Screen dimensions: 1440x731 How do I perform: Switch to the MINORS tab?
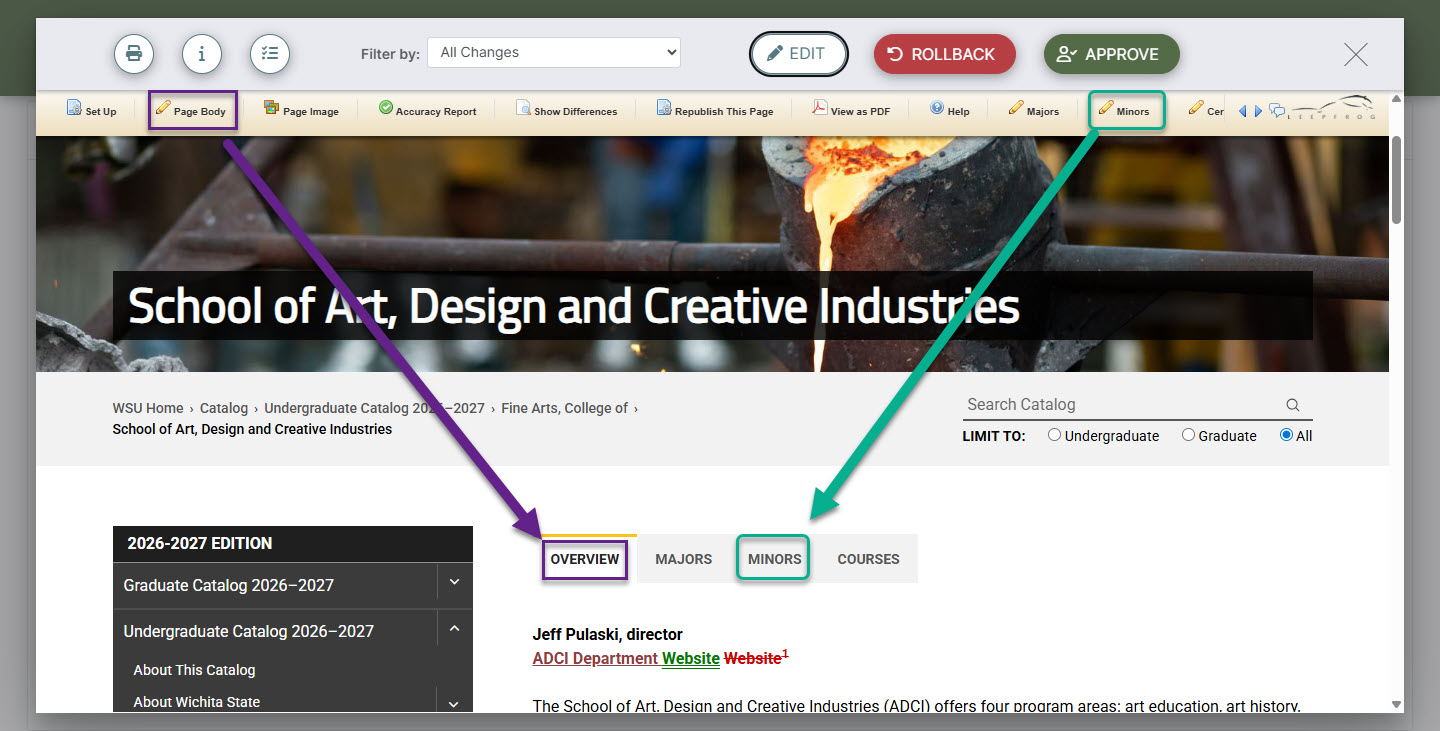(775, 559)
